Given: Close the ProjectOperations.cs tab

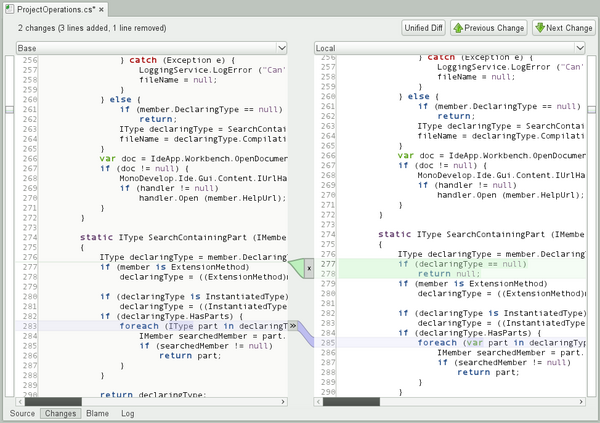Looking at the screenshot, I should 101,8.
